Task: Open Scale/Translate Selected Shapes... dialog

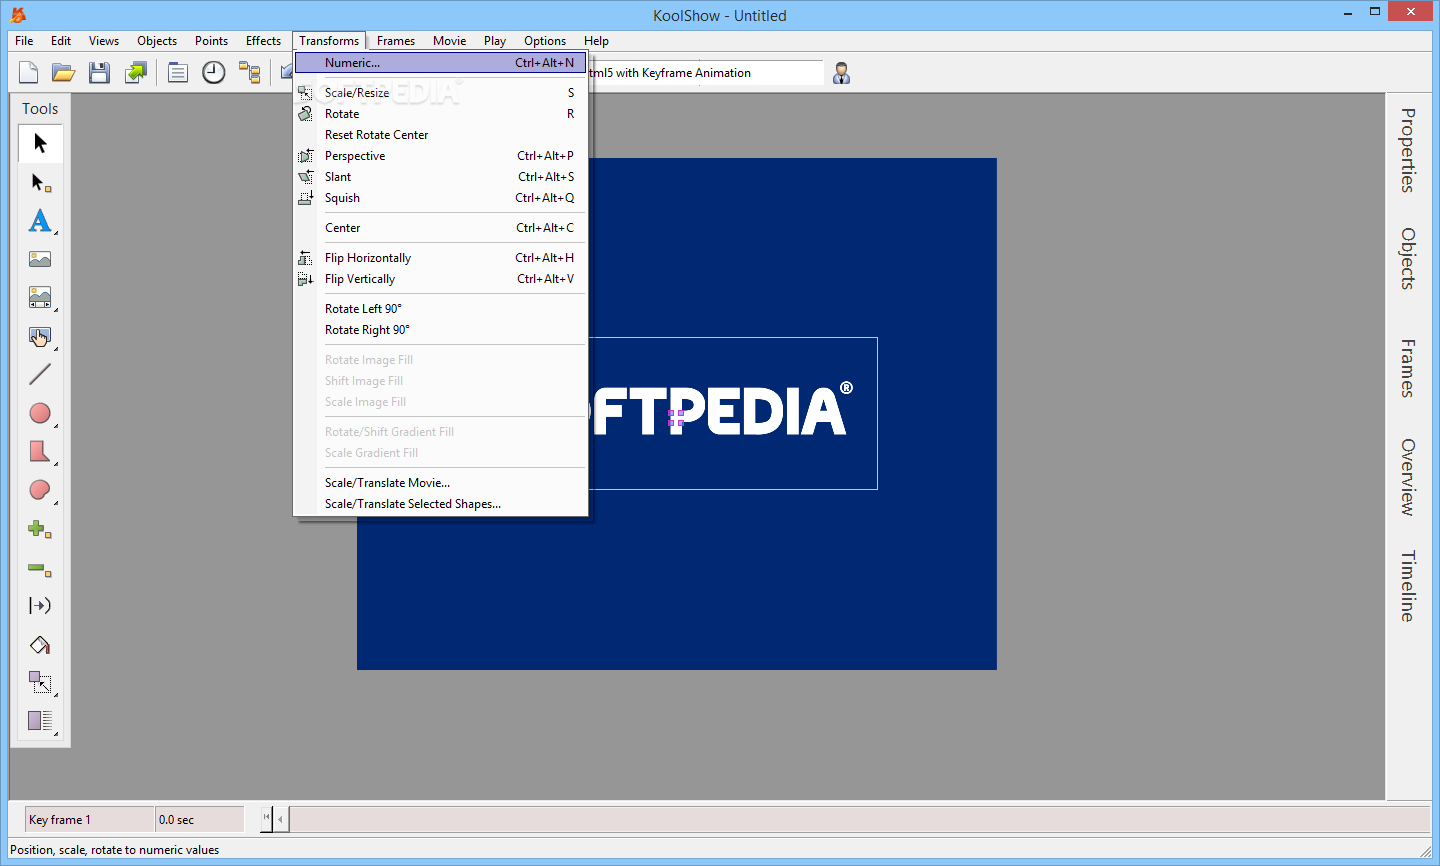Action: coord(440,504)
